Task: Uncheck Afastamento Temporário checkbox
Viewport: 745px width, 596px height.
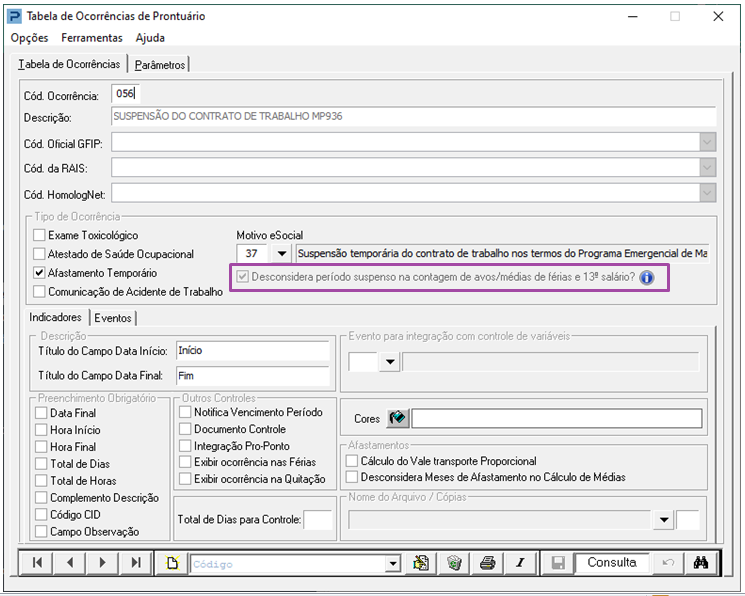Action: coord(40,272)
